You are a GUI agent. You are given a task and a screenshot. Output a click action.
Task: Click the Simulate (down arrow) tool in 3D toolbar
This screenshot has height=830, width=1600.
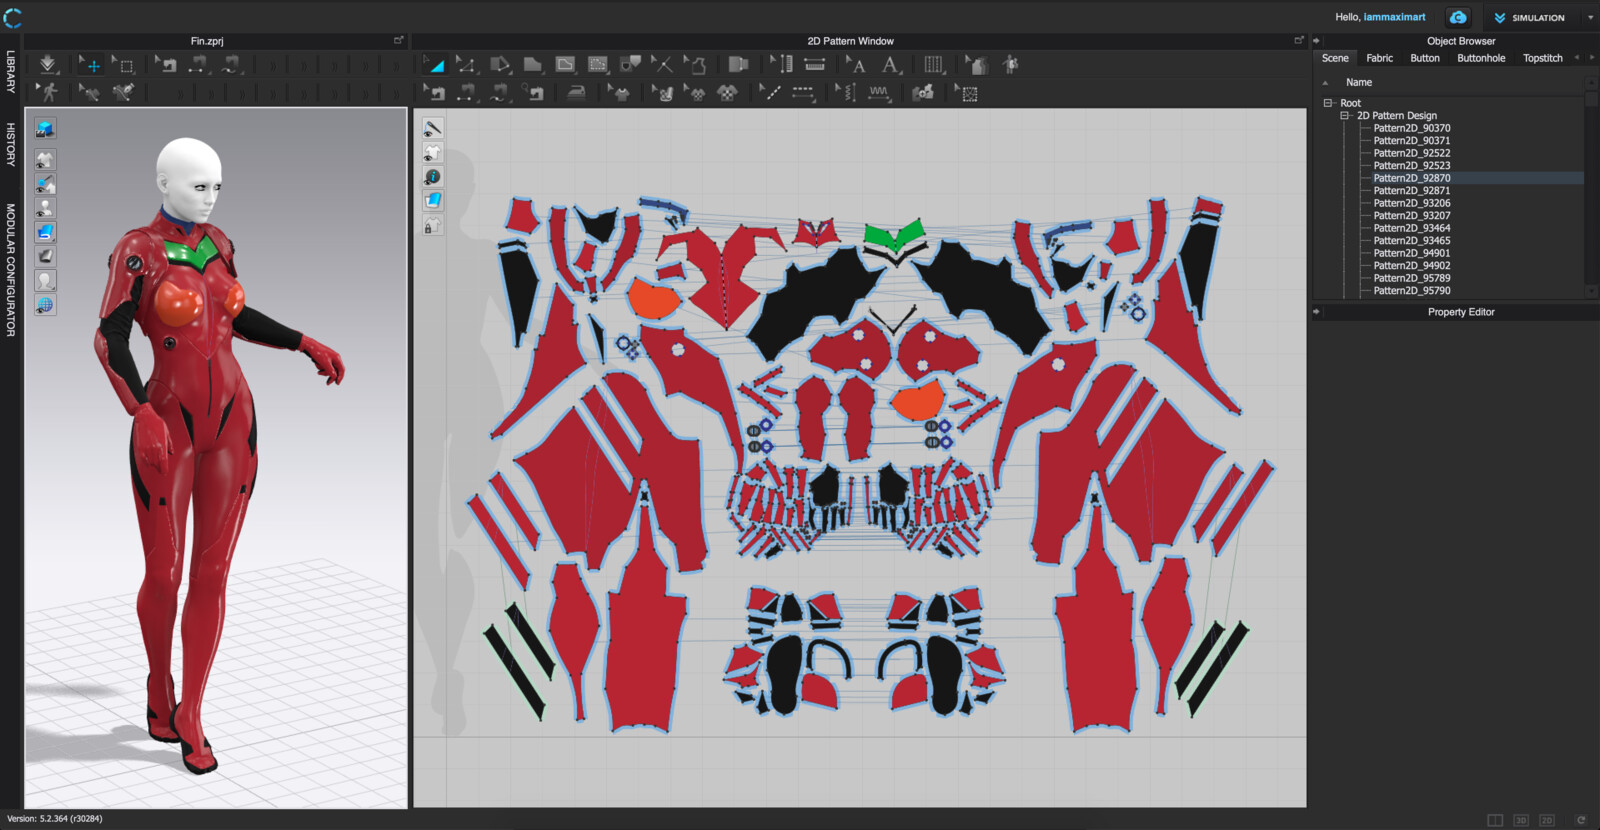click(x=47, y=65)
